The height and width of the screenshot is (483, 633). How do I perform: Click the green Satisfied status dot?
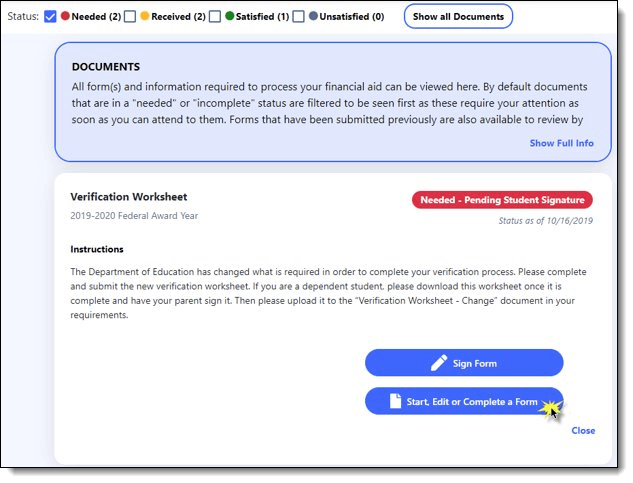[229, 16]
